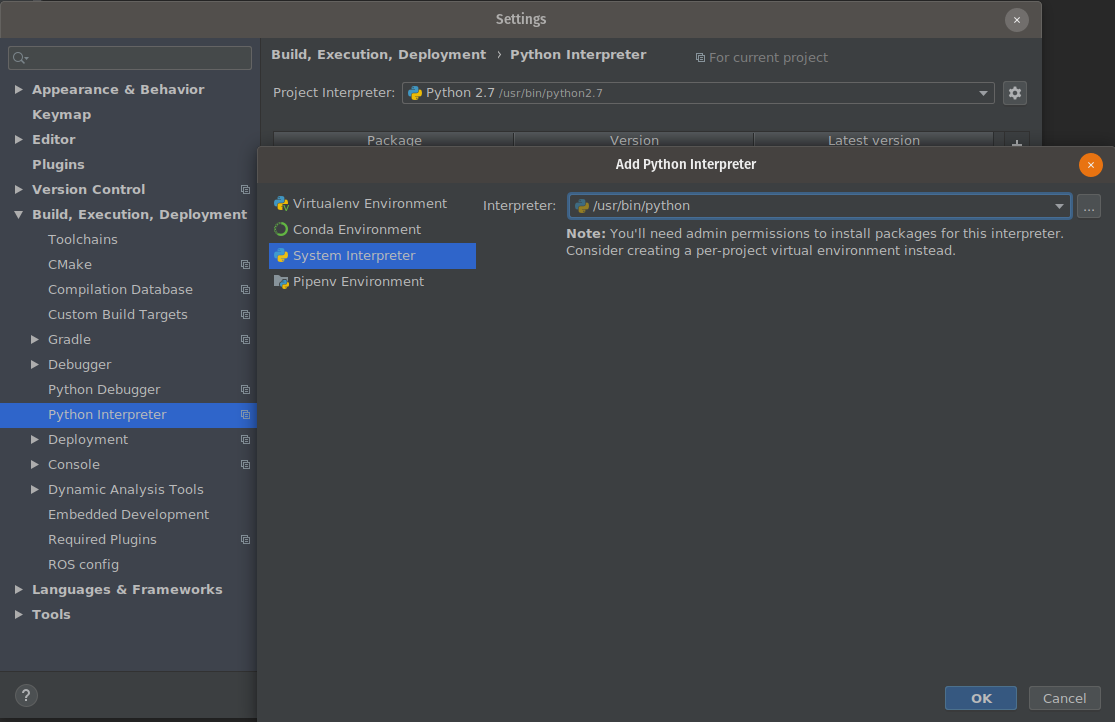Click Build, Execution, Deployment breadcrumb
The image size is (1115, 722).
pyautogui.click(x=378, y=55)
